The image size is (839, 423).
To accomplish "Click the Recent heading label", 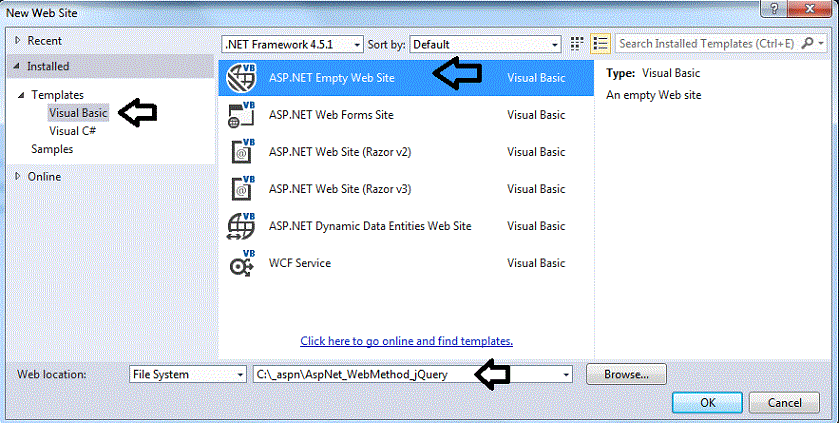I will click(x=44, y=41).
